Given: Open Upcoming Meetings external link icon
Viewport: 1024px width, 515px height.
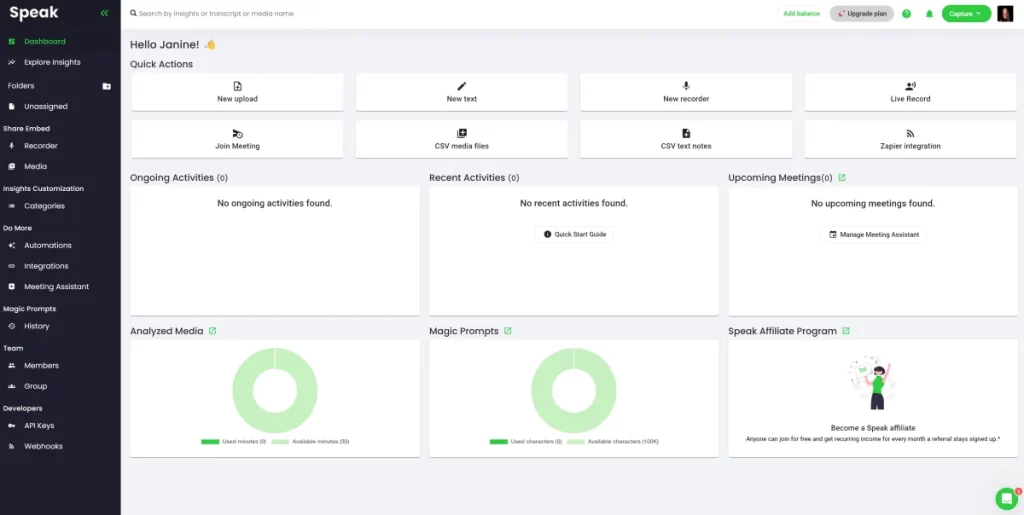Looking at the screenshot, I should (842, 178).
